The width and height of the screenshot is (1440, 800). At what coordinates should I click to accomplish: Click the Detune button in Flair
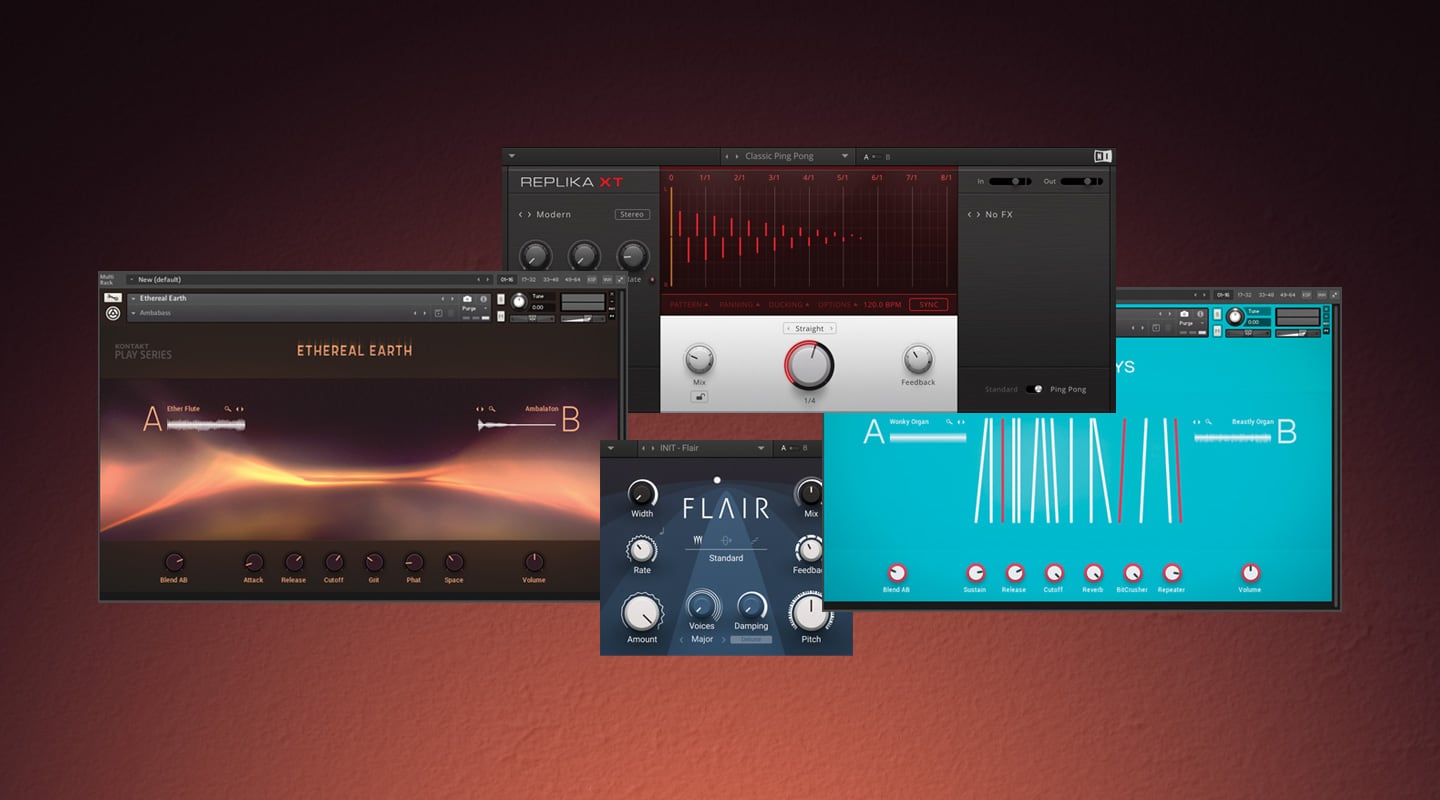(751, 639)
